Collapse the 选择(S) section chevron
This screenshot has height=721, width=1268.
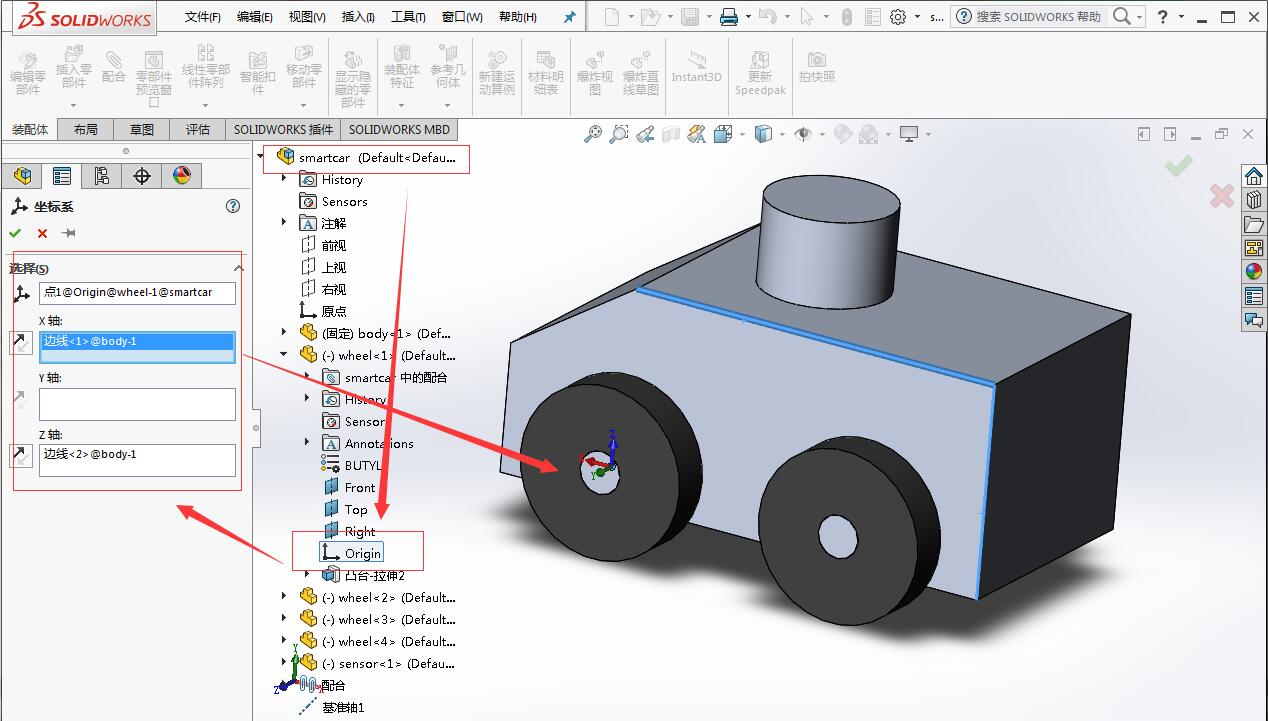pyautogui.click(x=238, y=268)
